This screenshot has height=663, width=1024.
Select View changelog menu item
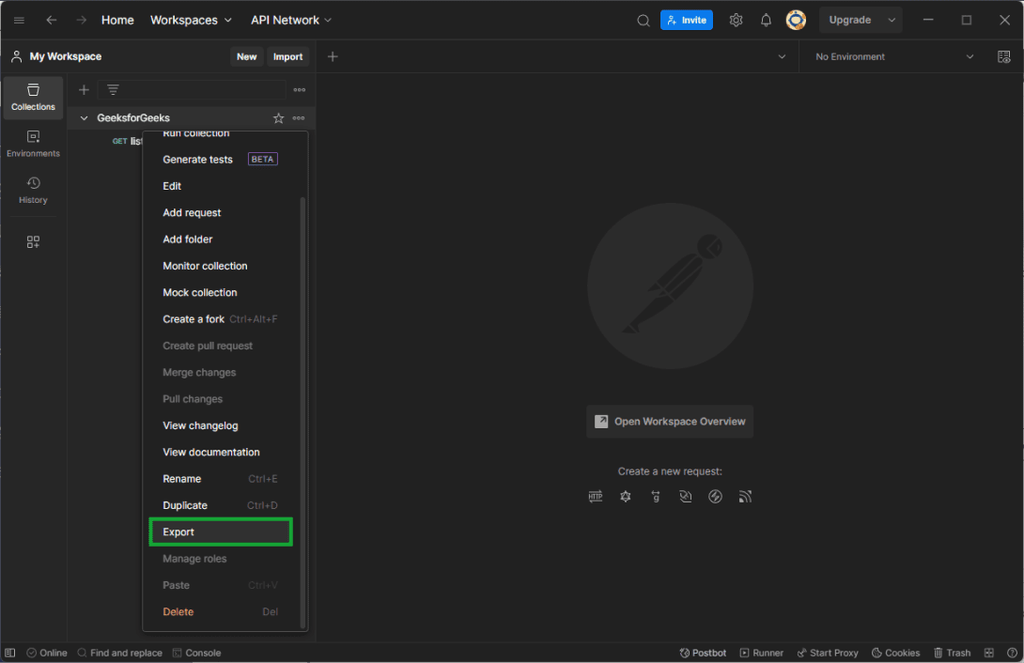point(221,426)
